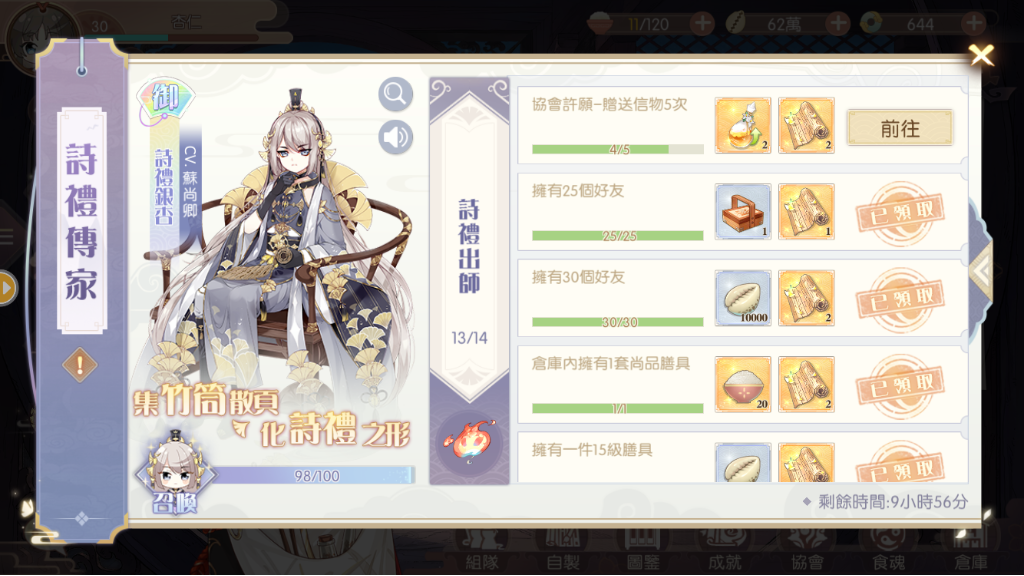Click the 98/100 summon progress bar
1024x576 pixels.
[x=313, y=475]
